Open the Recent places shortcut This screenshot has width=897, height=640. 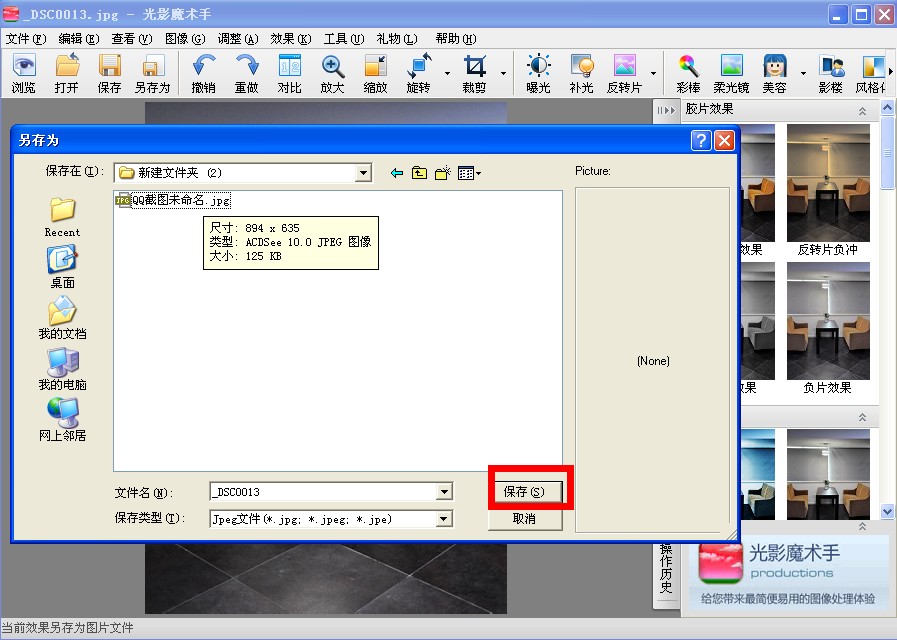pos(62,217)
